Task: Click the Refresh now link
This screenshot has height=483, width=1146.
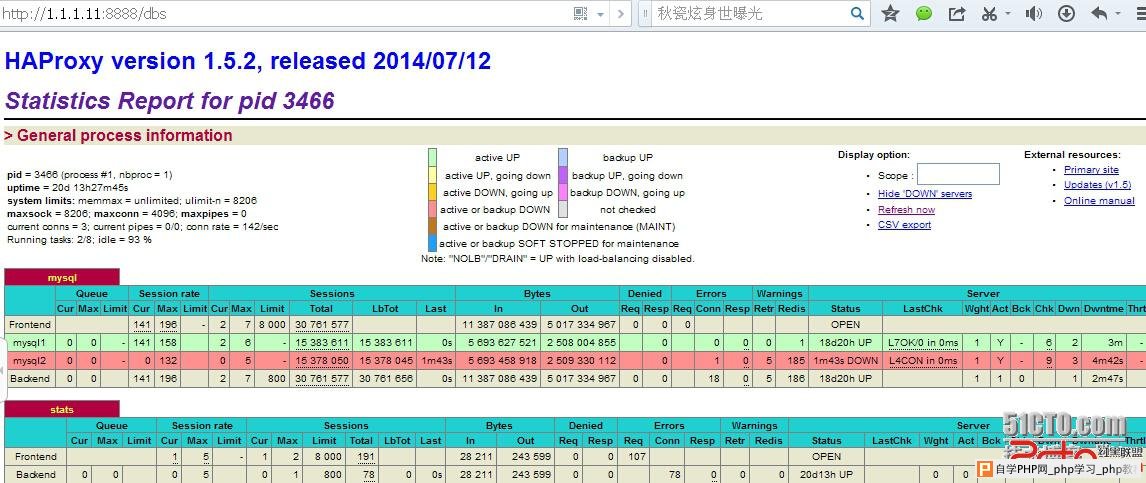Action: 906,210
